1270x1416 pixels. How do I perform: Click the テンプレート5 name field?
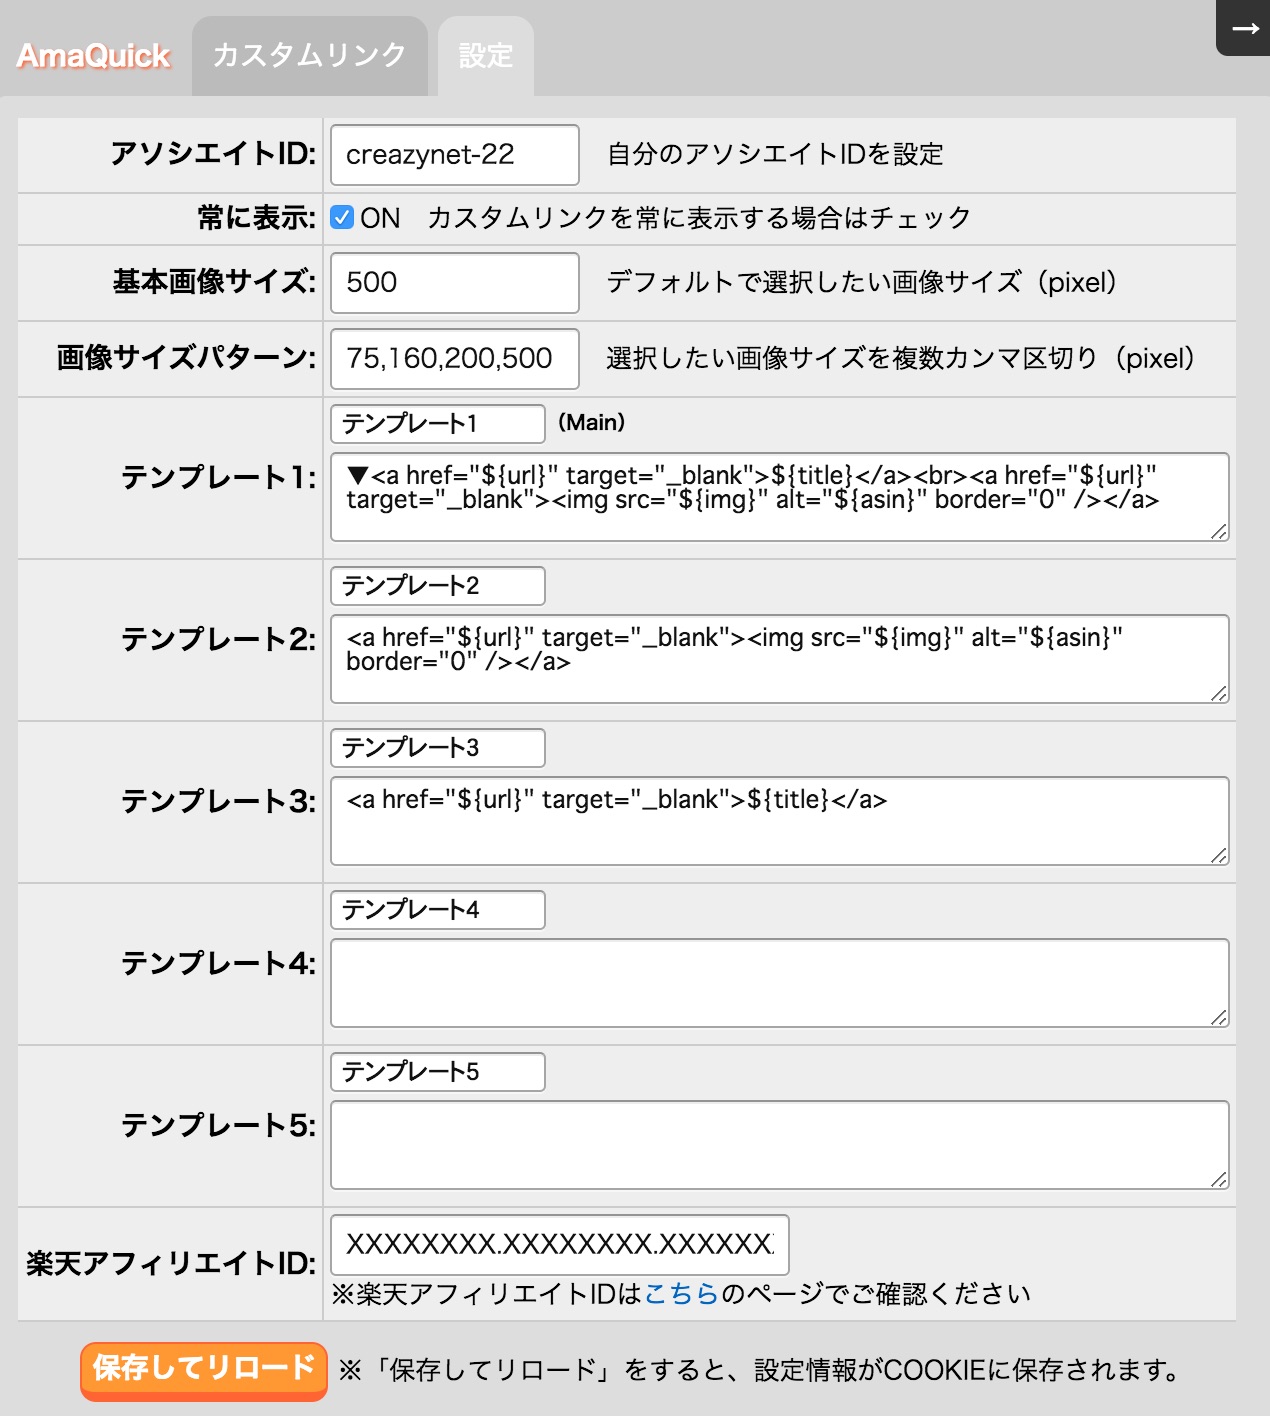coord(437,1072)
